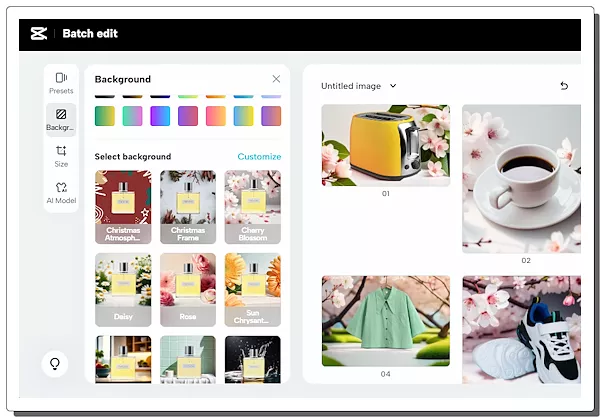600x417 pixels.
Task: Click the undo arrow icon
Action: pyautogui.click(x=564, y=86)
